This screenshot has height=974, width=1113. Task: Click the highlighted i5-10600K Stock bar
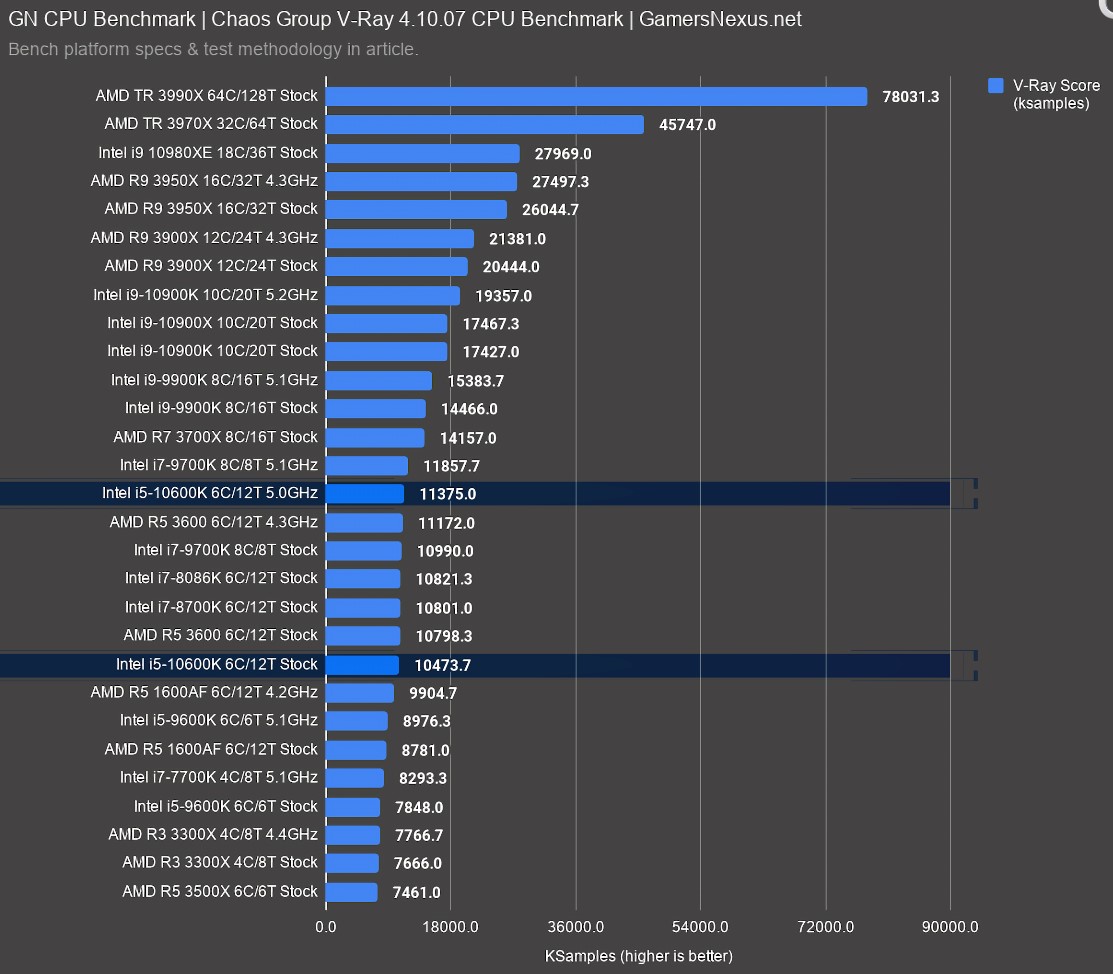(362, 665)
